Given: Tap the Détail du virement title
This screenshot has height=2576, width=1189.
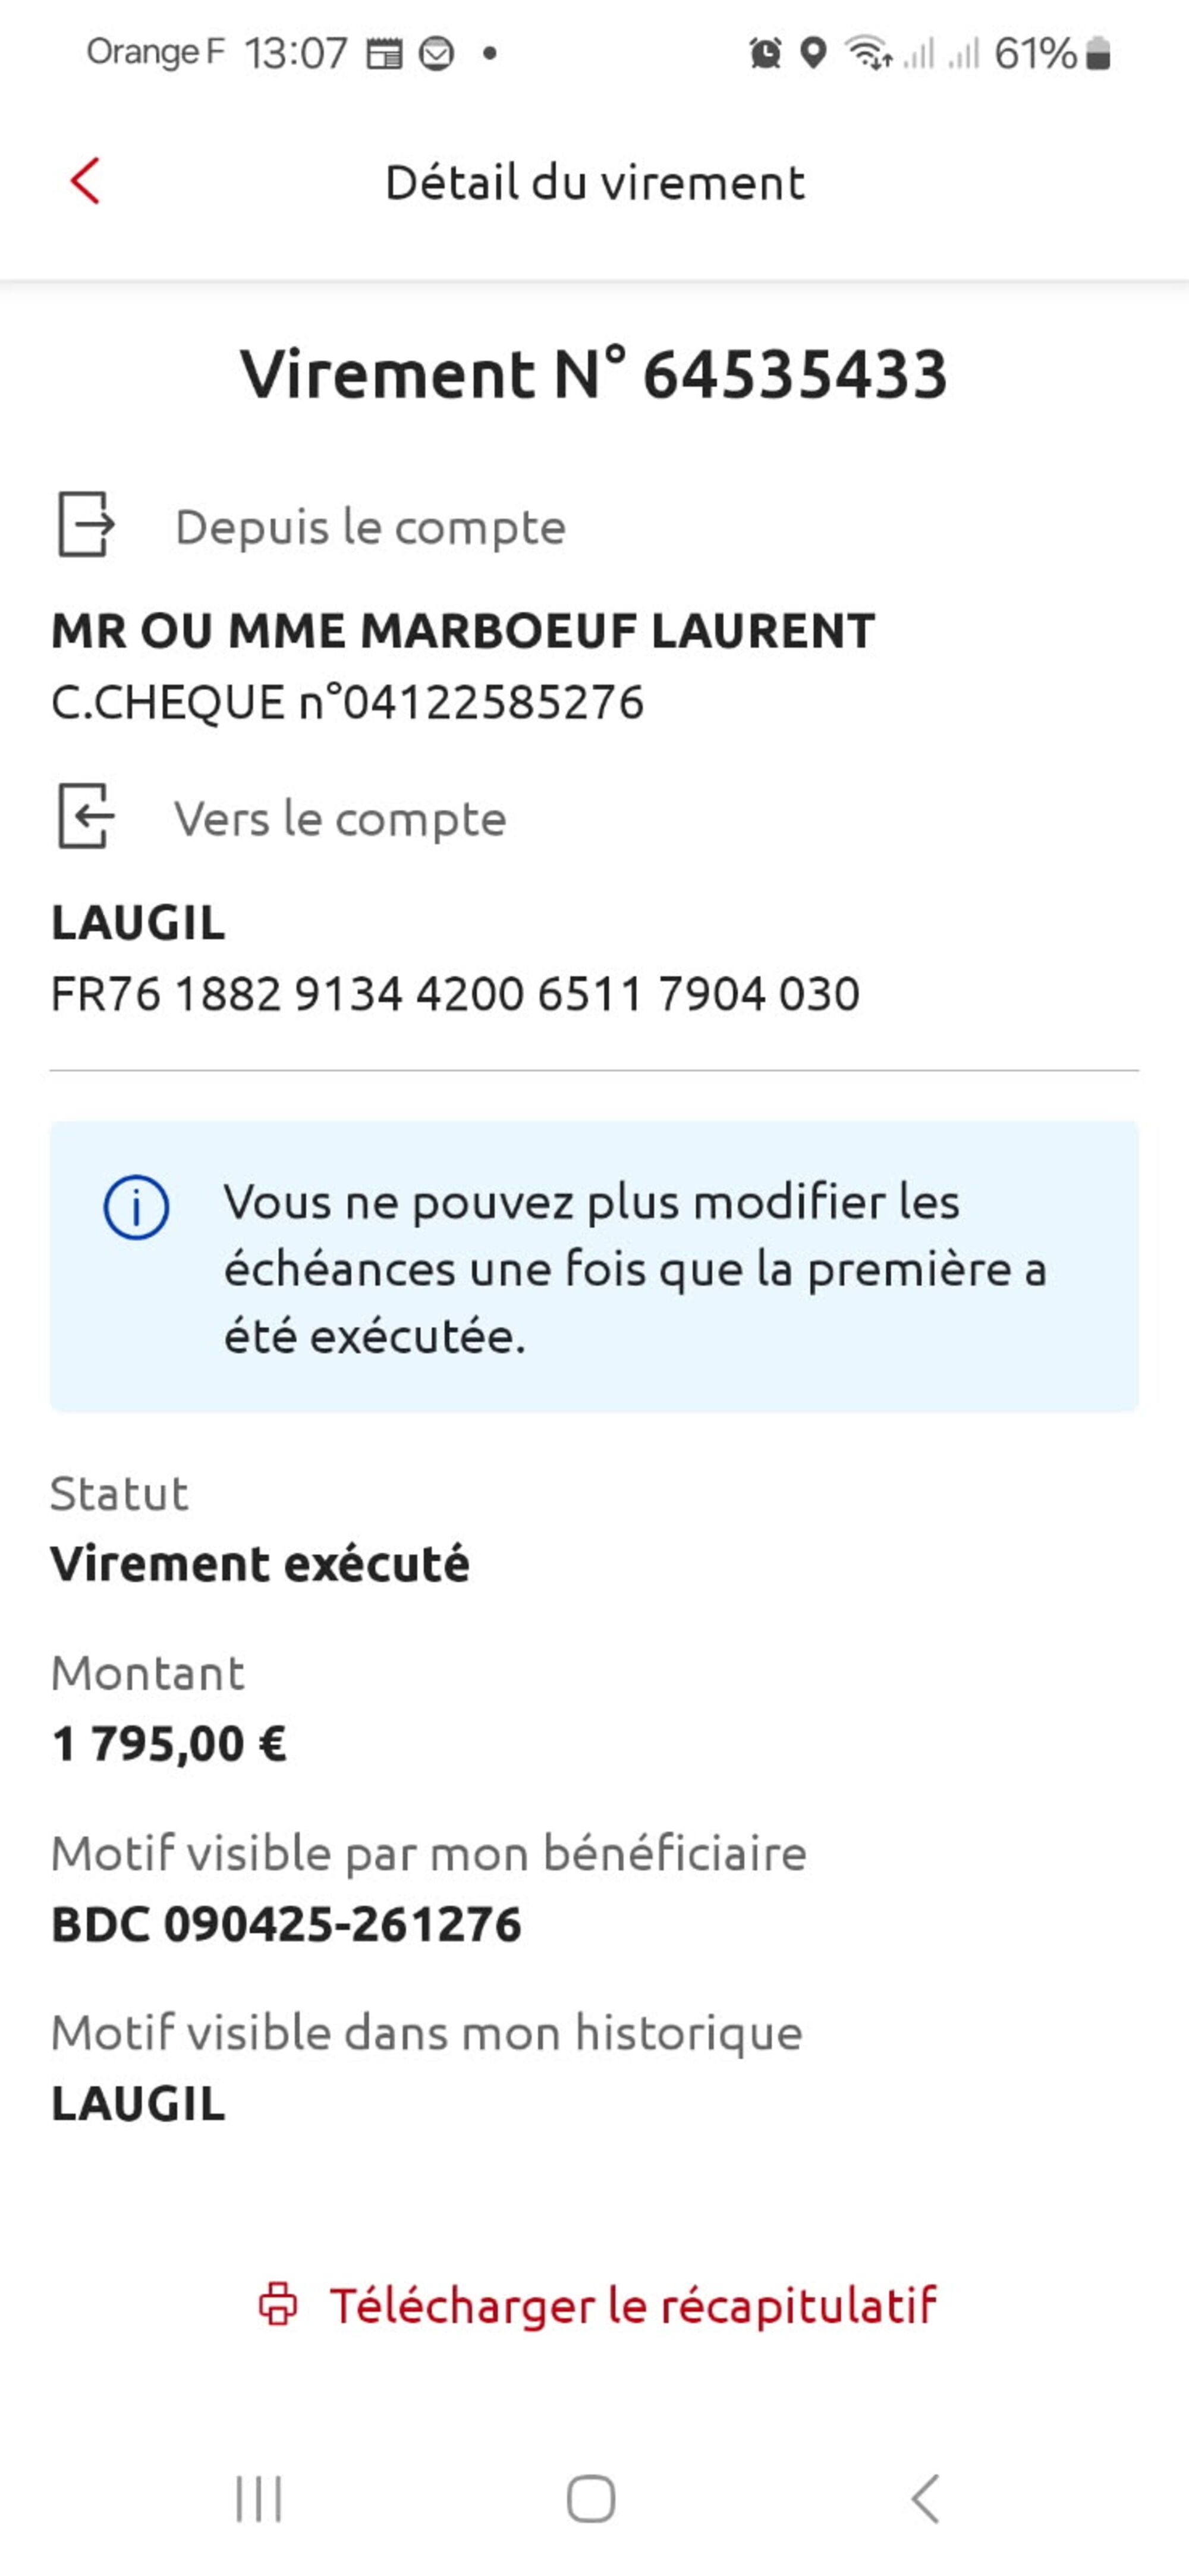Looking at the screenshot, I should pyautogui.click(x=594, y=183).
